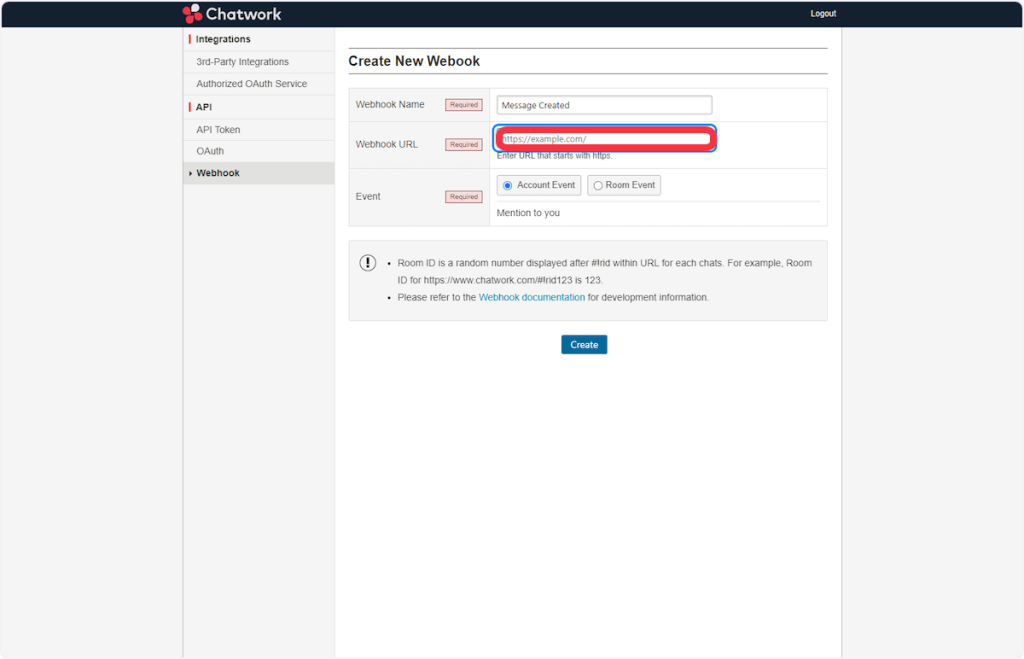
Task: Select the Account Event radio button
Action: point(508,185)
